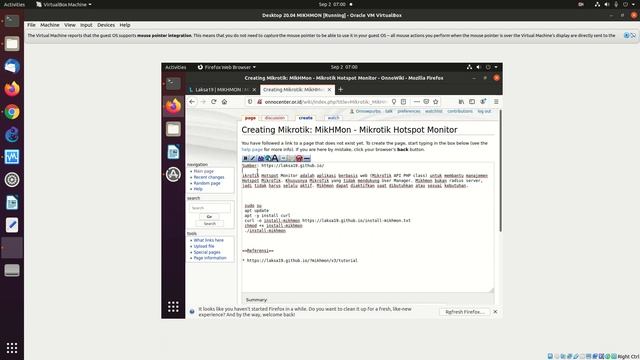The height and width of the screenshot is (360, 640).
Task: Select wiki 'discussion' tab
Action: (x=275, y=118)
